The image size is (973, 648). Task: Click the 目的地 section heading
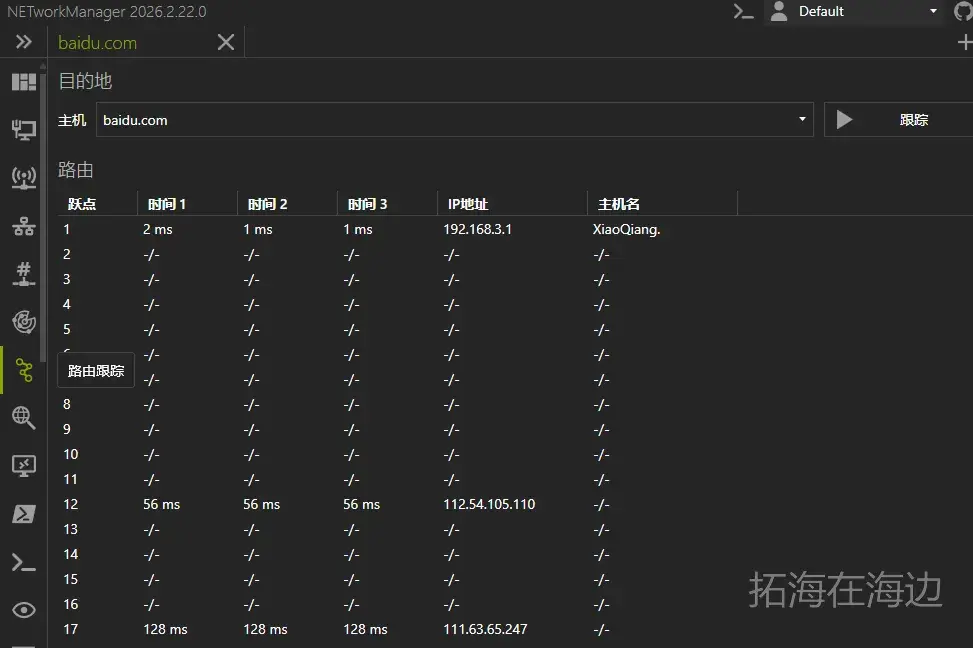click(85, 81)
